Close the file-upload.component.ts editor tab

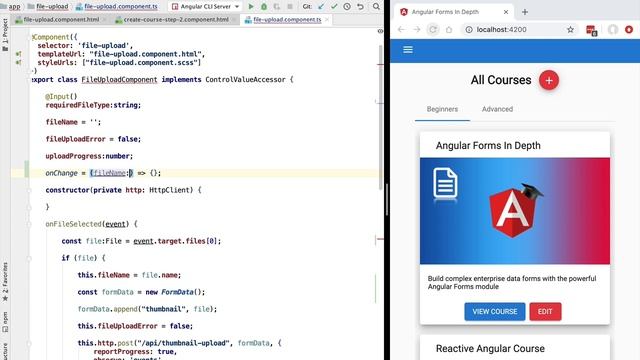[327, 20]
